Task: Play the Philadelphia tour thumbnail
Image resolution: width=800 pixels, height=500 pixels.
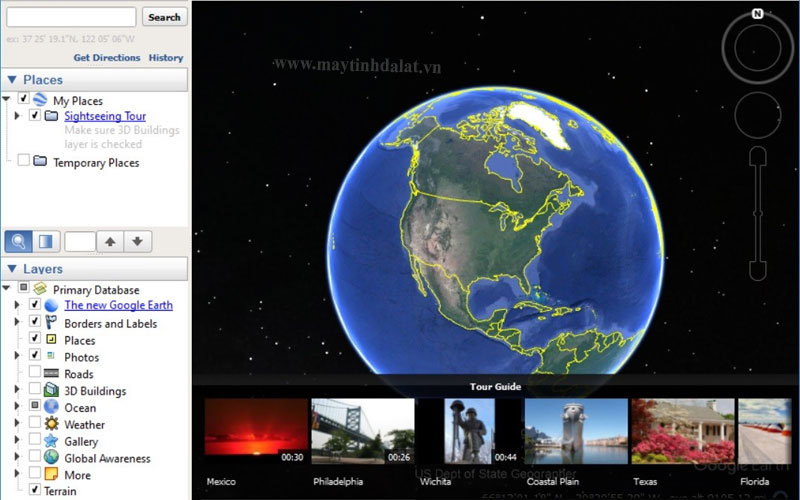Action: [x=363, y=431]
